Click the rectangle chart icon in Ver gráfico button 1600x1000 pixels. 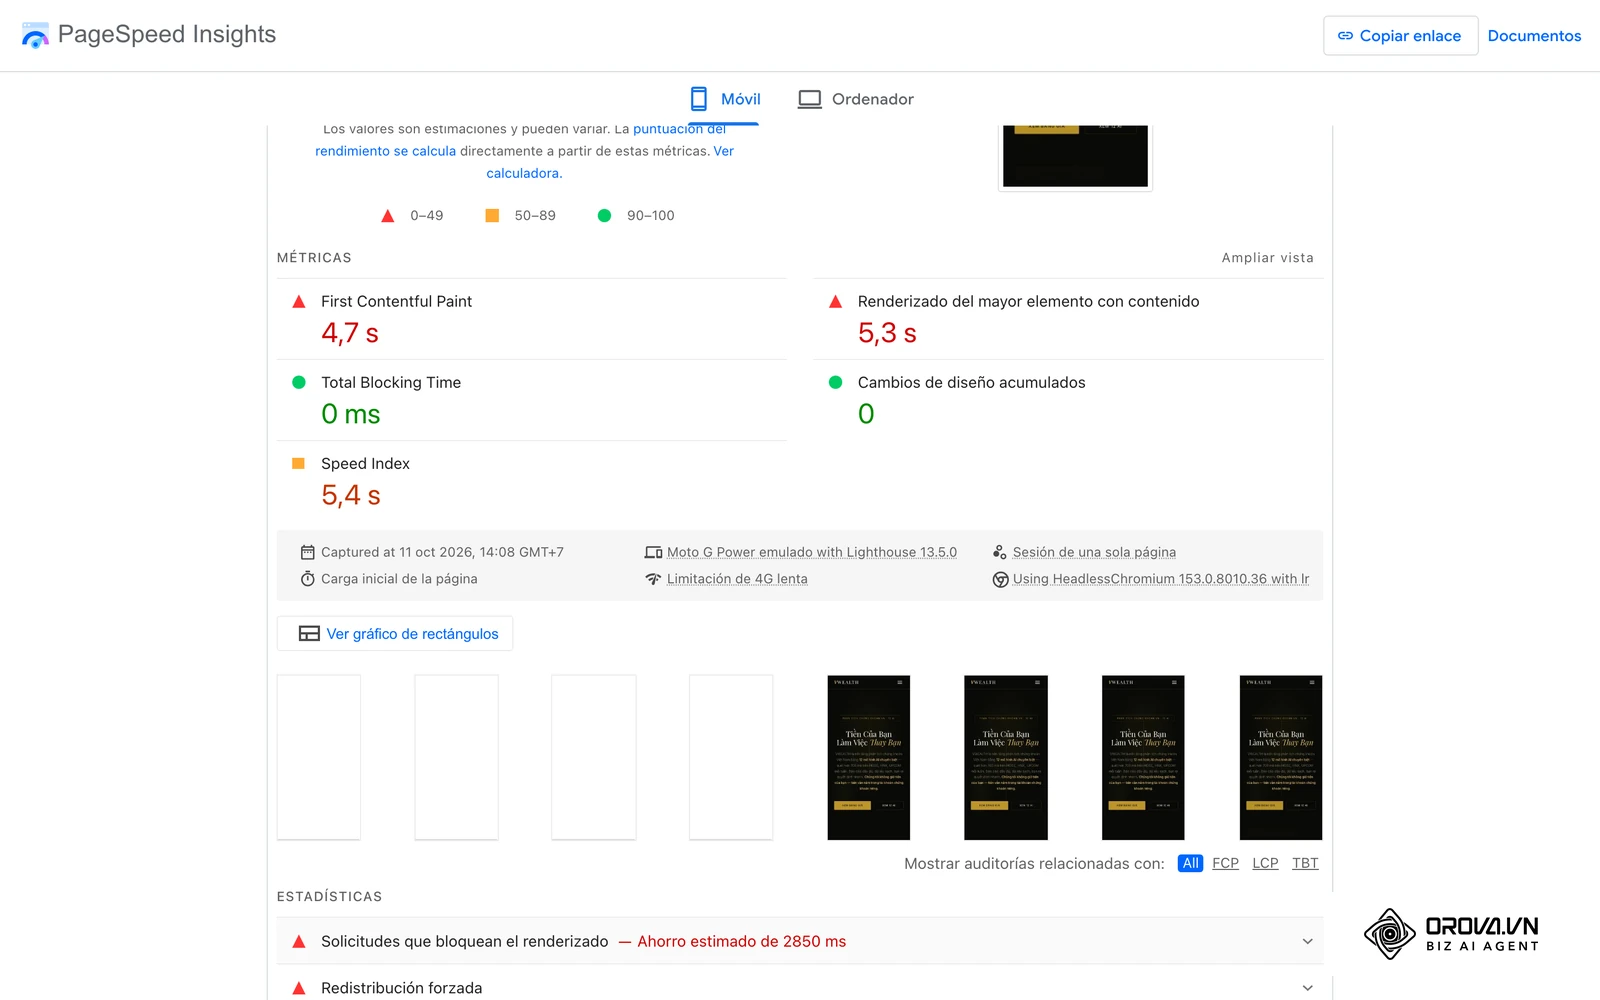tap(309, 634)
